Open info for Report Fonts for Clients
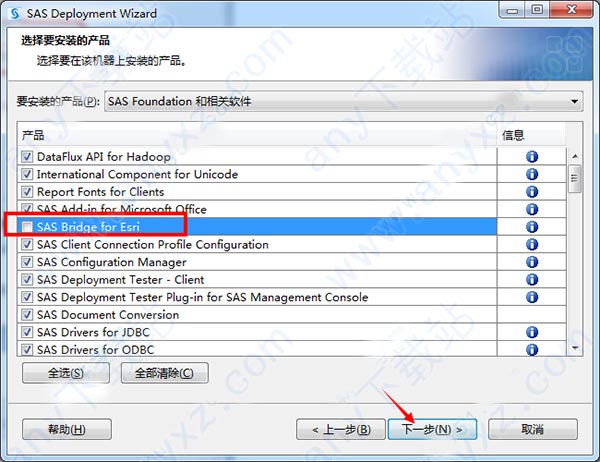 (532, 192)
